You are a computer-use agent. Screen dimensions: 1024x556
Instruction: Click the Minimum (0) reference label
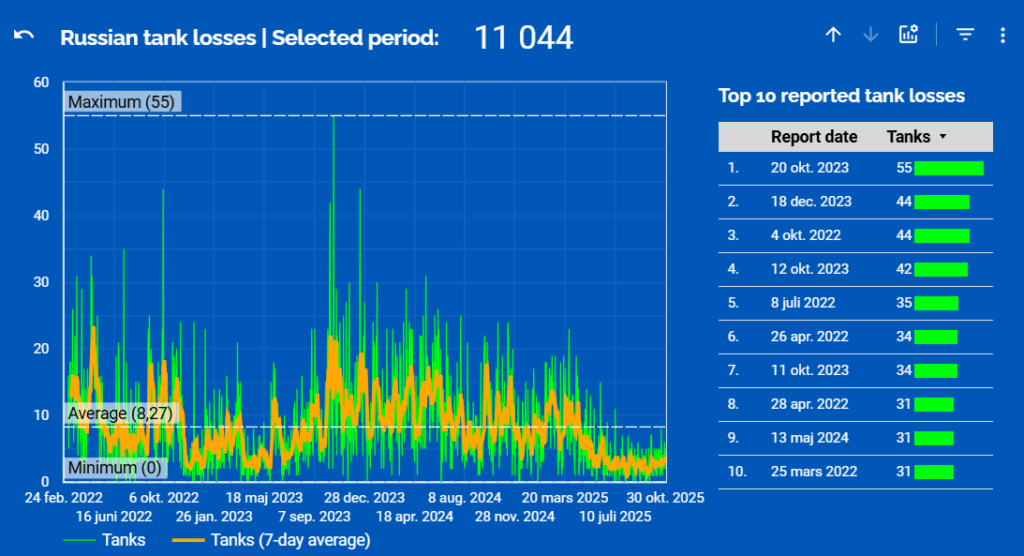coord(115,468)
